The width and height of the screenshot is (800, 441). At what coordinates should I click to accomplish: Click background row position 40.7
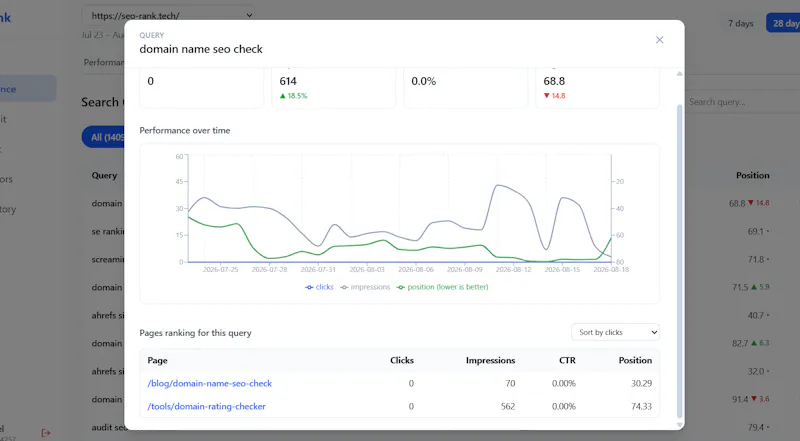(x=756, y=315)
